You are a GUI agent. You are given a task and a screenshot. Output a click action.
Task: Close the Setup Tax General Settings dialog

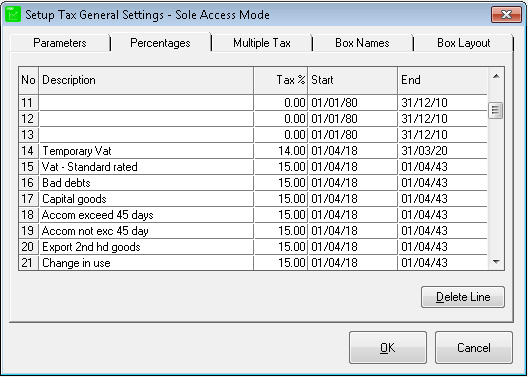pos(506,15)
